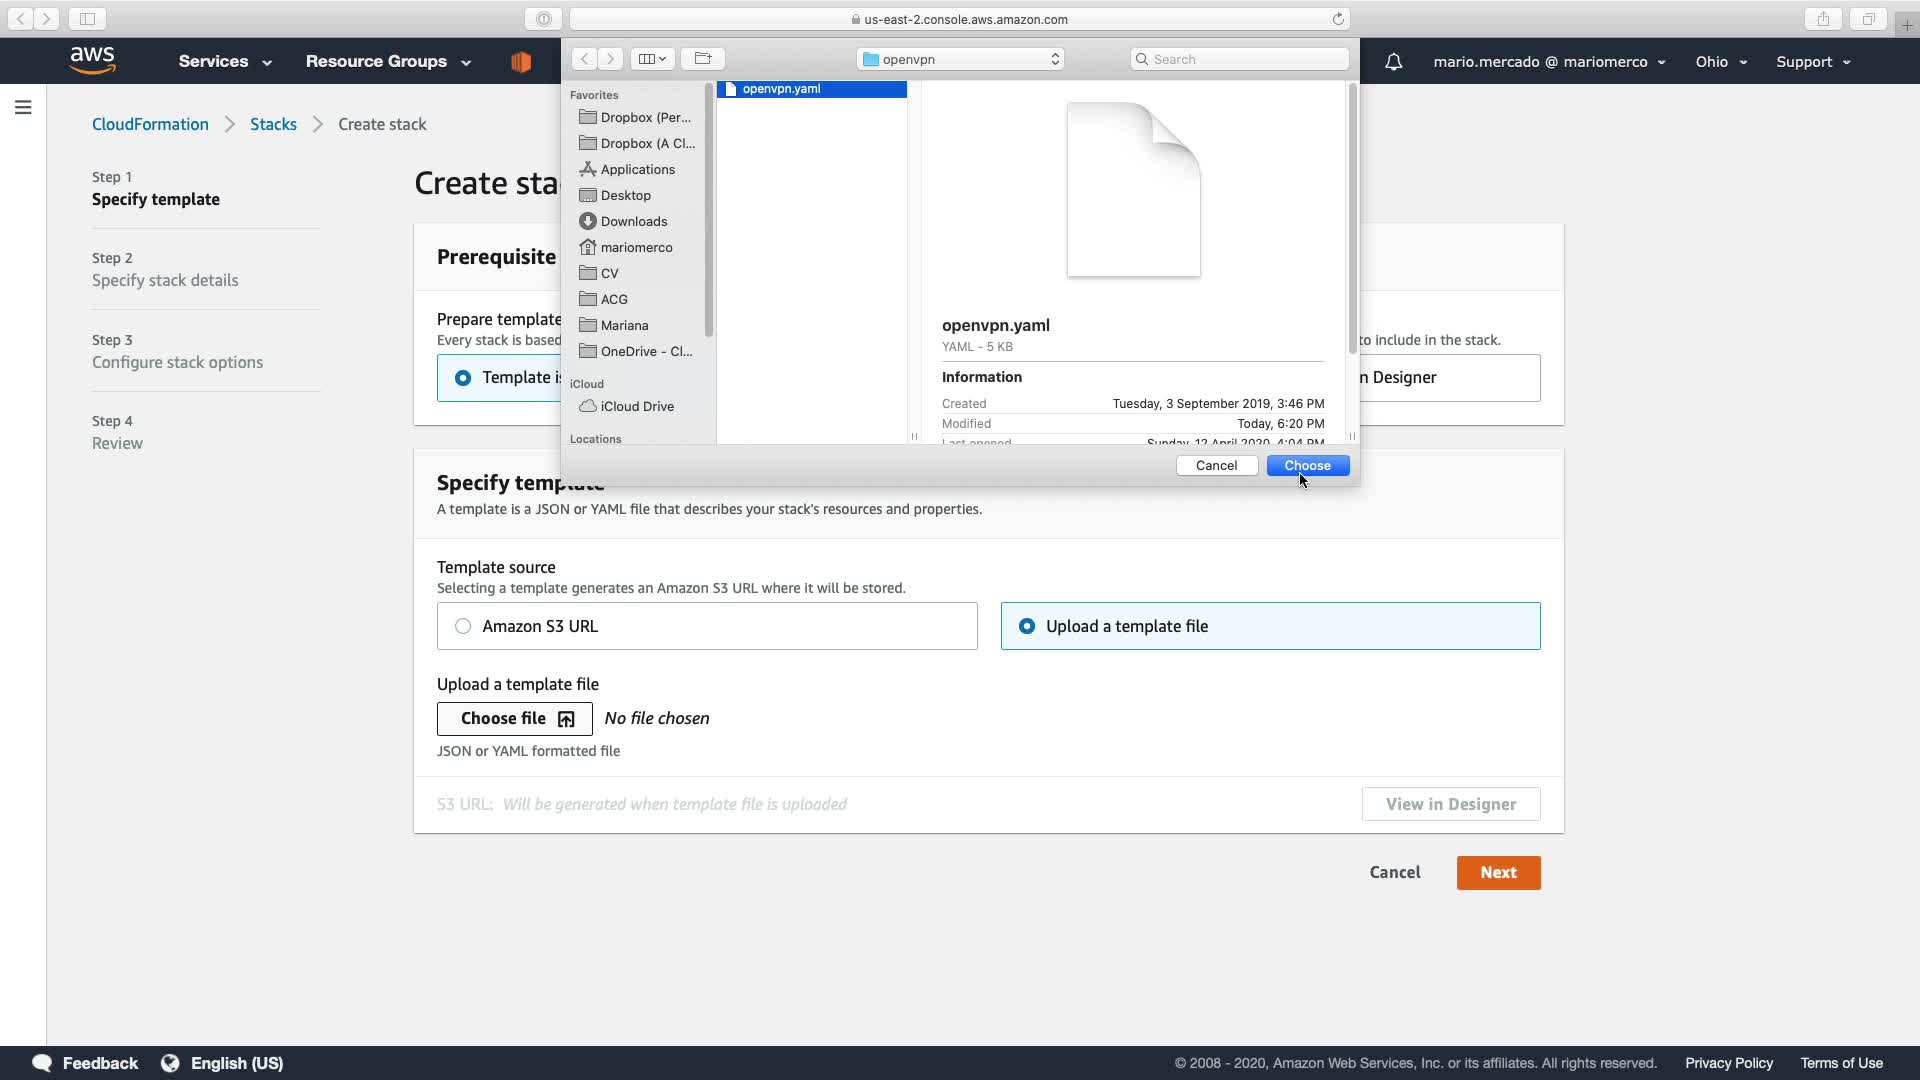The height and width of the screenshot is (1080, 1920).
Task: Open the openvpn folder path dropdown
Action: (960, 59)
